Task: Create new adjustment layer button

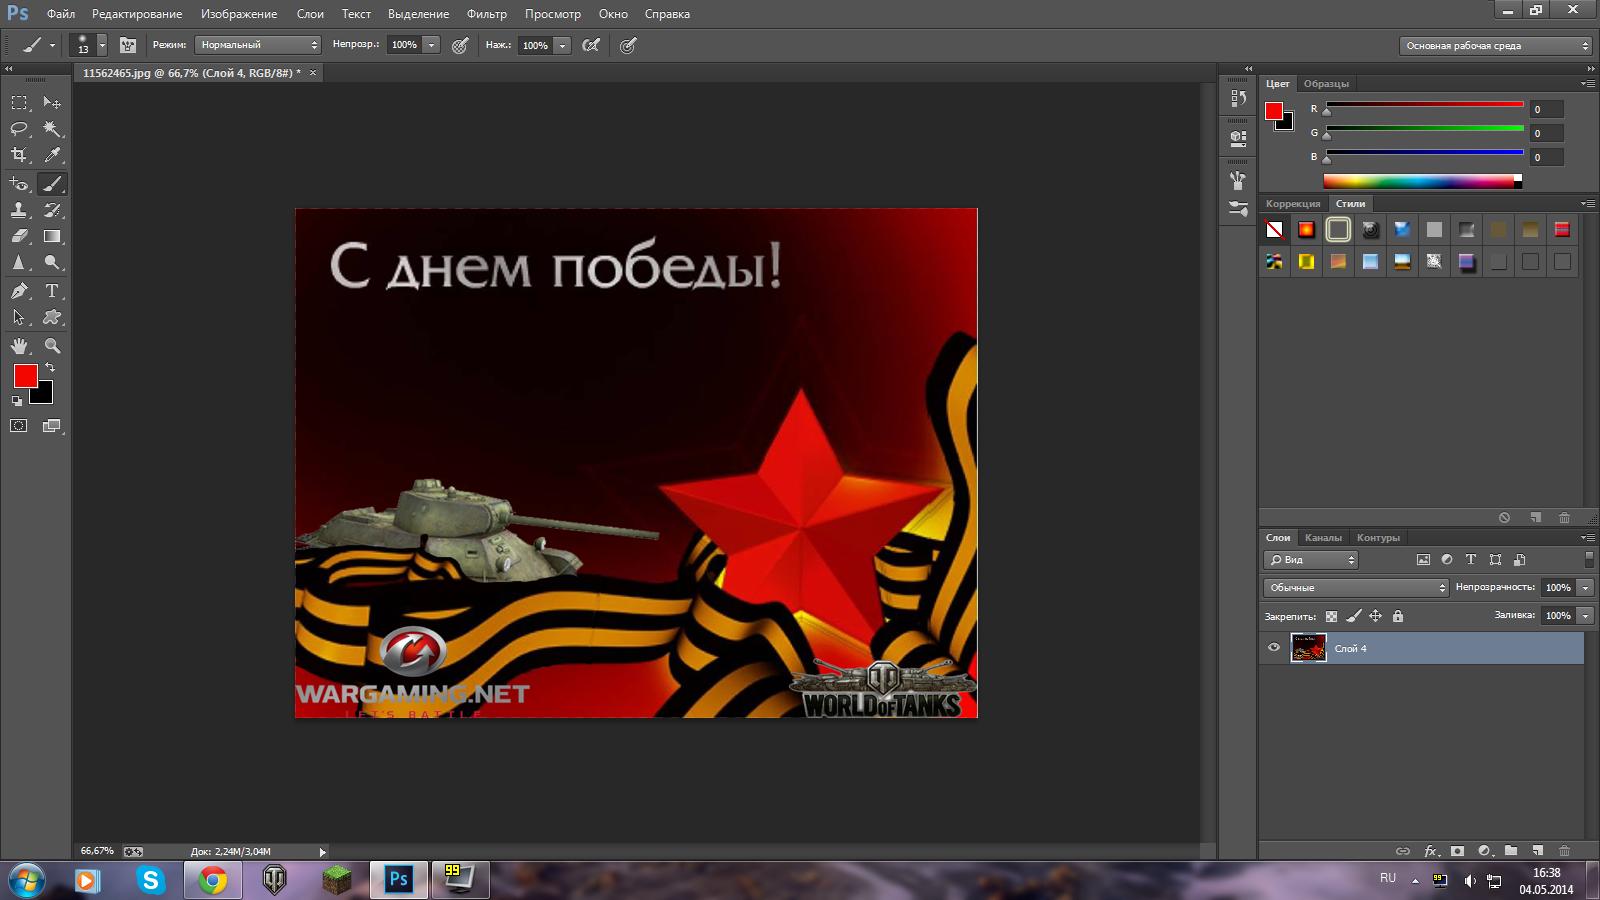Action: point(1484,851)
